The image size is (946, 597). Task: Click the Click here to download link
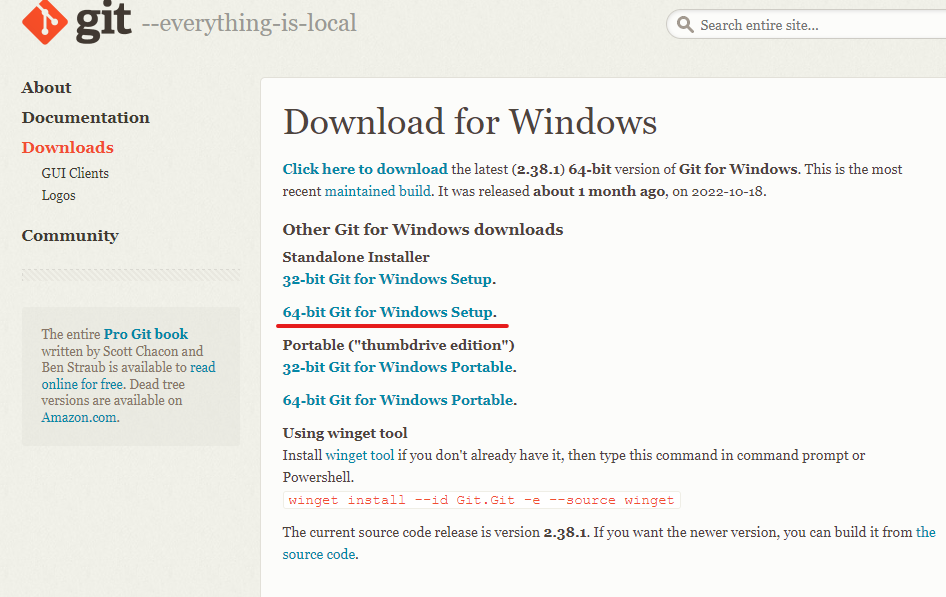pyautogui.click(x=365, y=169)
